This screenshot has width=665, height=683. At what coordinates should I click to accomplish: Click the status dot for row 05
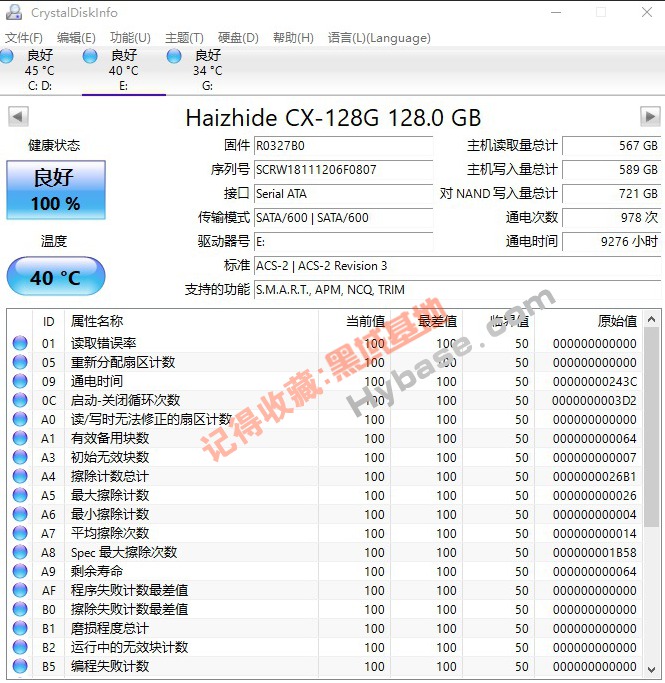pyautogui.click(x=20, y=362)
